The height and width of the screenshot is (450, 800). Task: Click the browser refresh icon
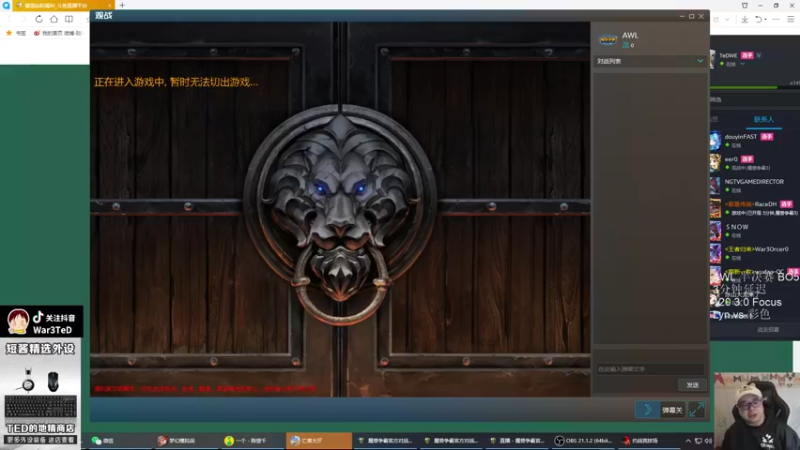coord(39,19)
